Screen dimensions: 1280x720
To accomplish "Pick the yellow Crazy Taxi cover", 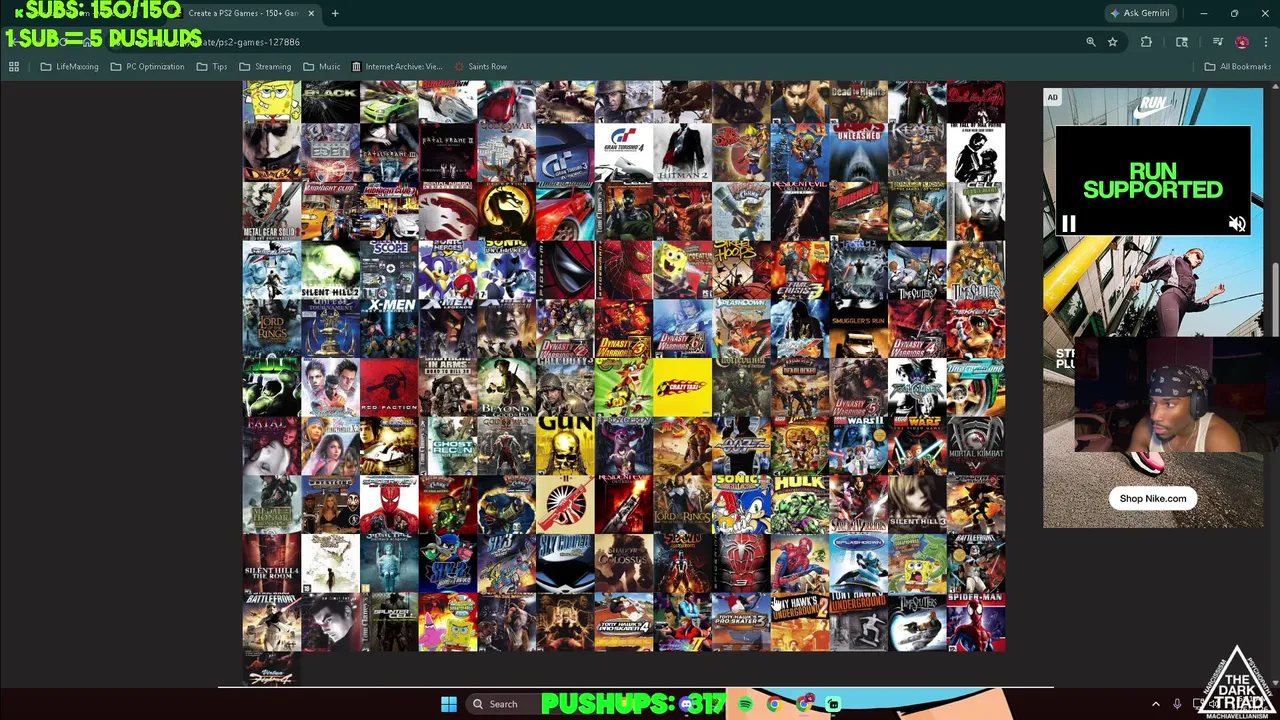I will click(x=683, y=388).
